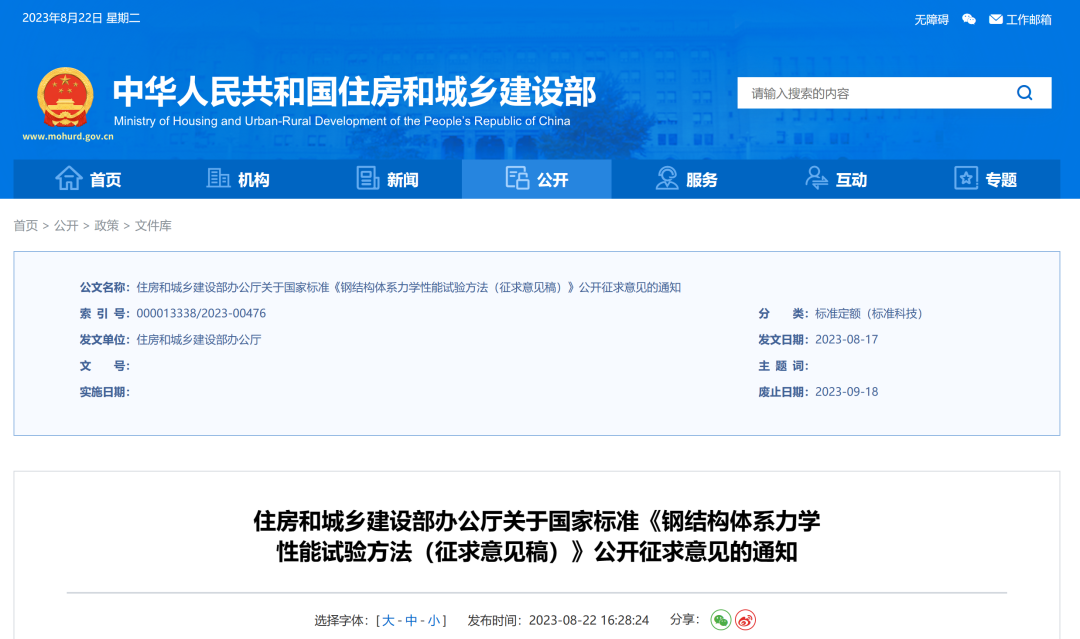Image resolution: width=1080 pixels, height=639 pixels.
Task: Click the English ministry name subtitle
Action: point(342,121)
